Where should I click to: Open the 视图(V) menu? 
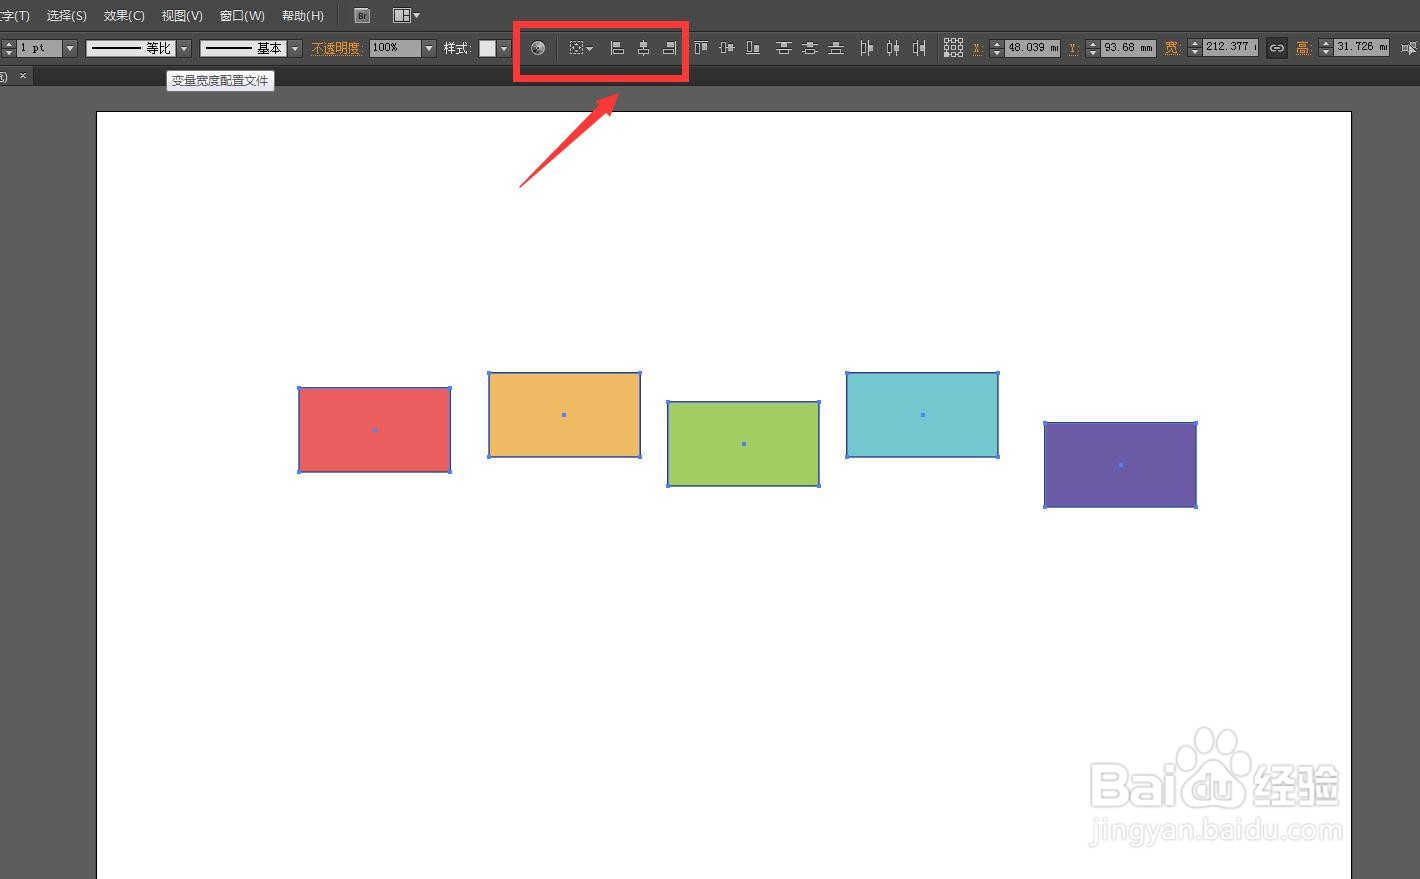182,15
